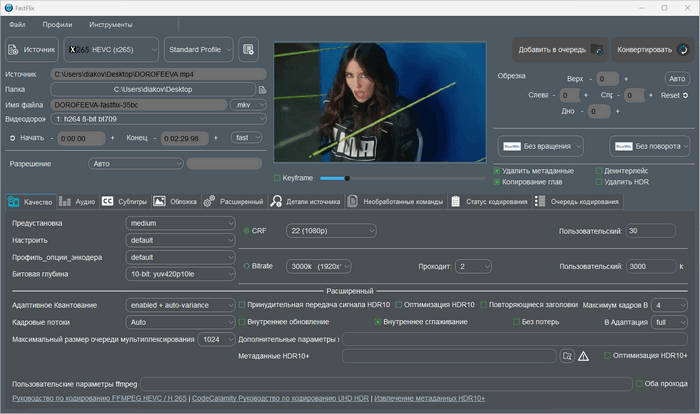Open the CRF 22 (1080p) dropdown

(331, 231)
